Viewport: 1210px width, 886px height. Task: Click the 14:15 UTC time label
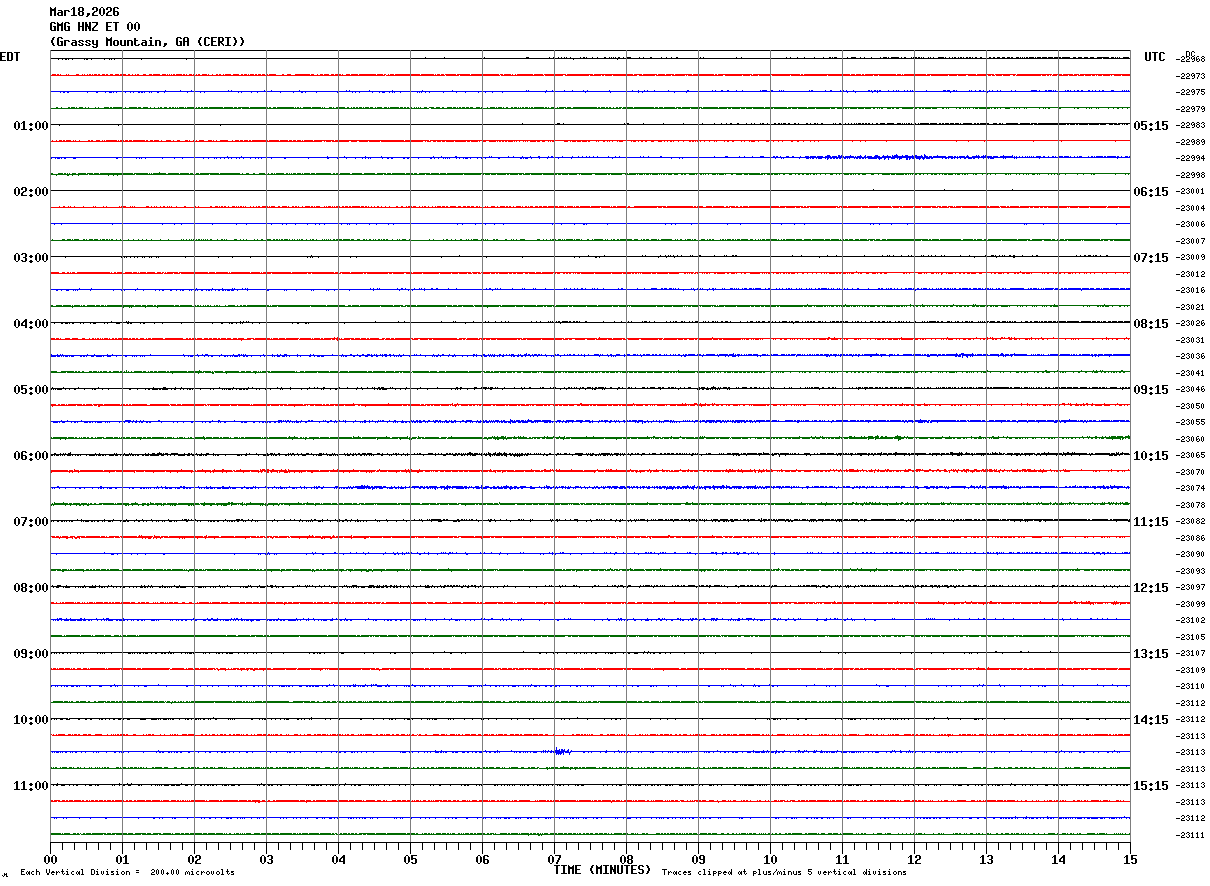coord(1151,720)
